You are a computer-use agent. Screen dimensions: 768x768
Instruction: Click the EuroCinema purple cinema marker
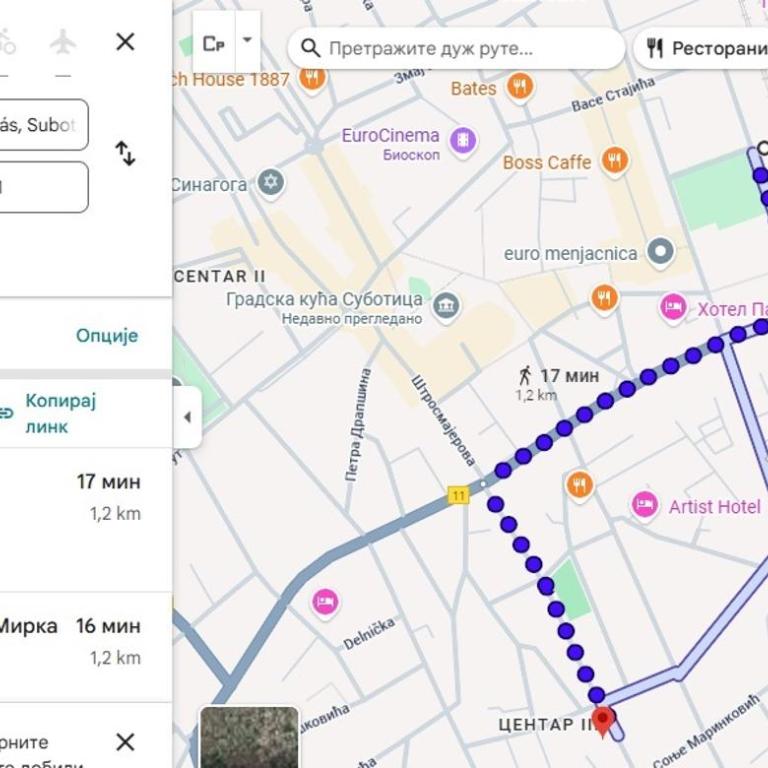462,141
